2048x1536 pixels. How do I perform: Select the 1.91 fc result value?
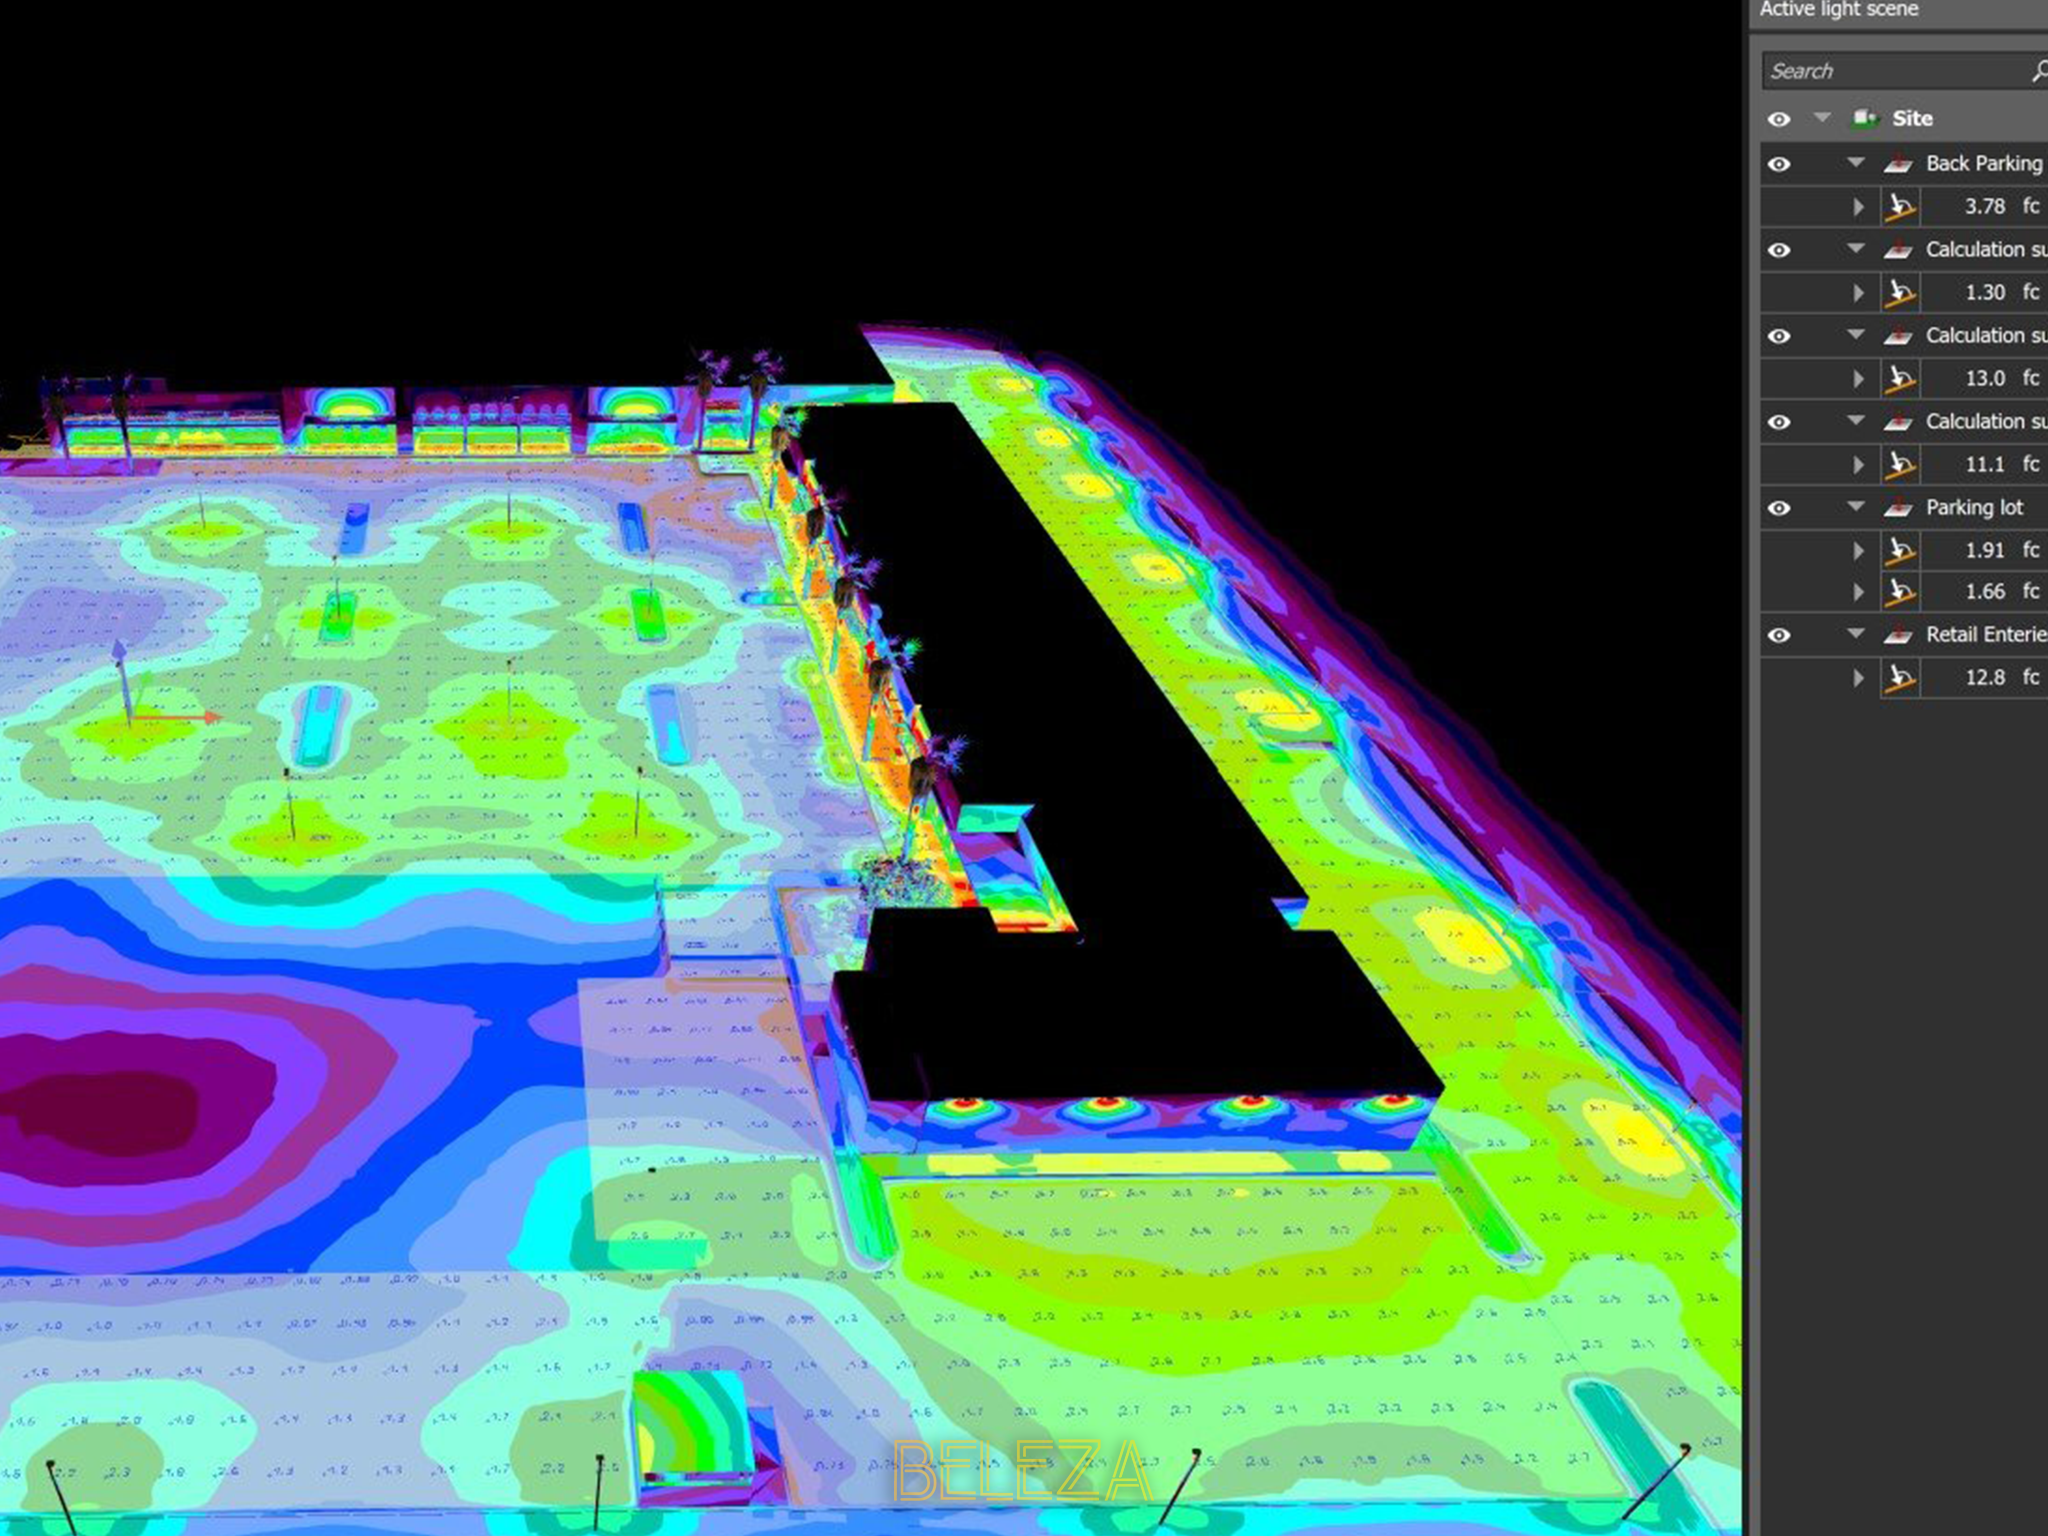tap(1985, 550)
